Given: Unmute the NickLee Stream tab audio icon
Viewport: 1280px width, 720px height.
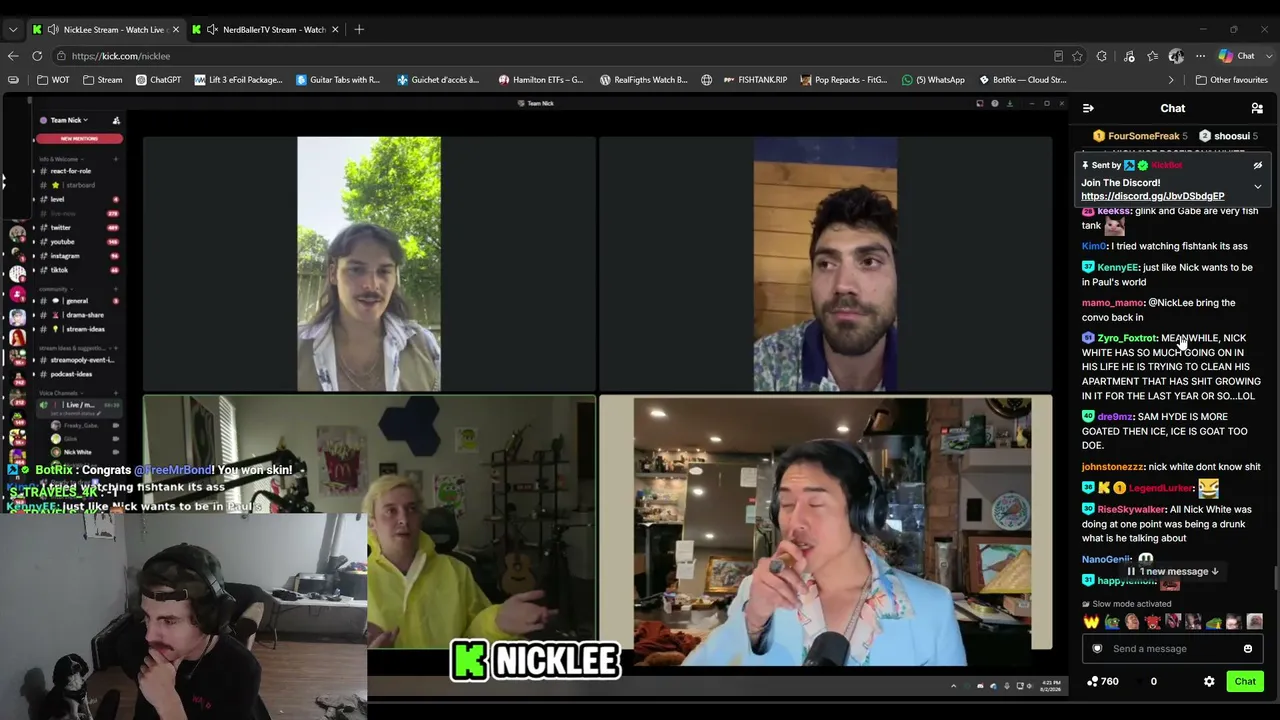Looking at the screenshot, I should point(53,29).
